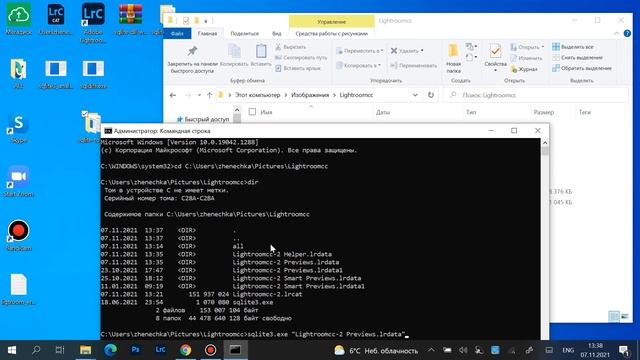Image resolution: width=640 pixels, height=360 pixels.
Task: Open the text document desktop icon
Action: tap(19, 289)
